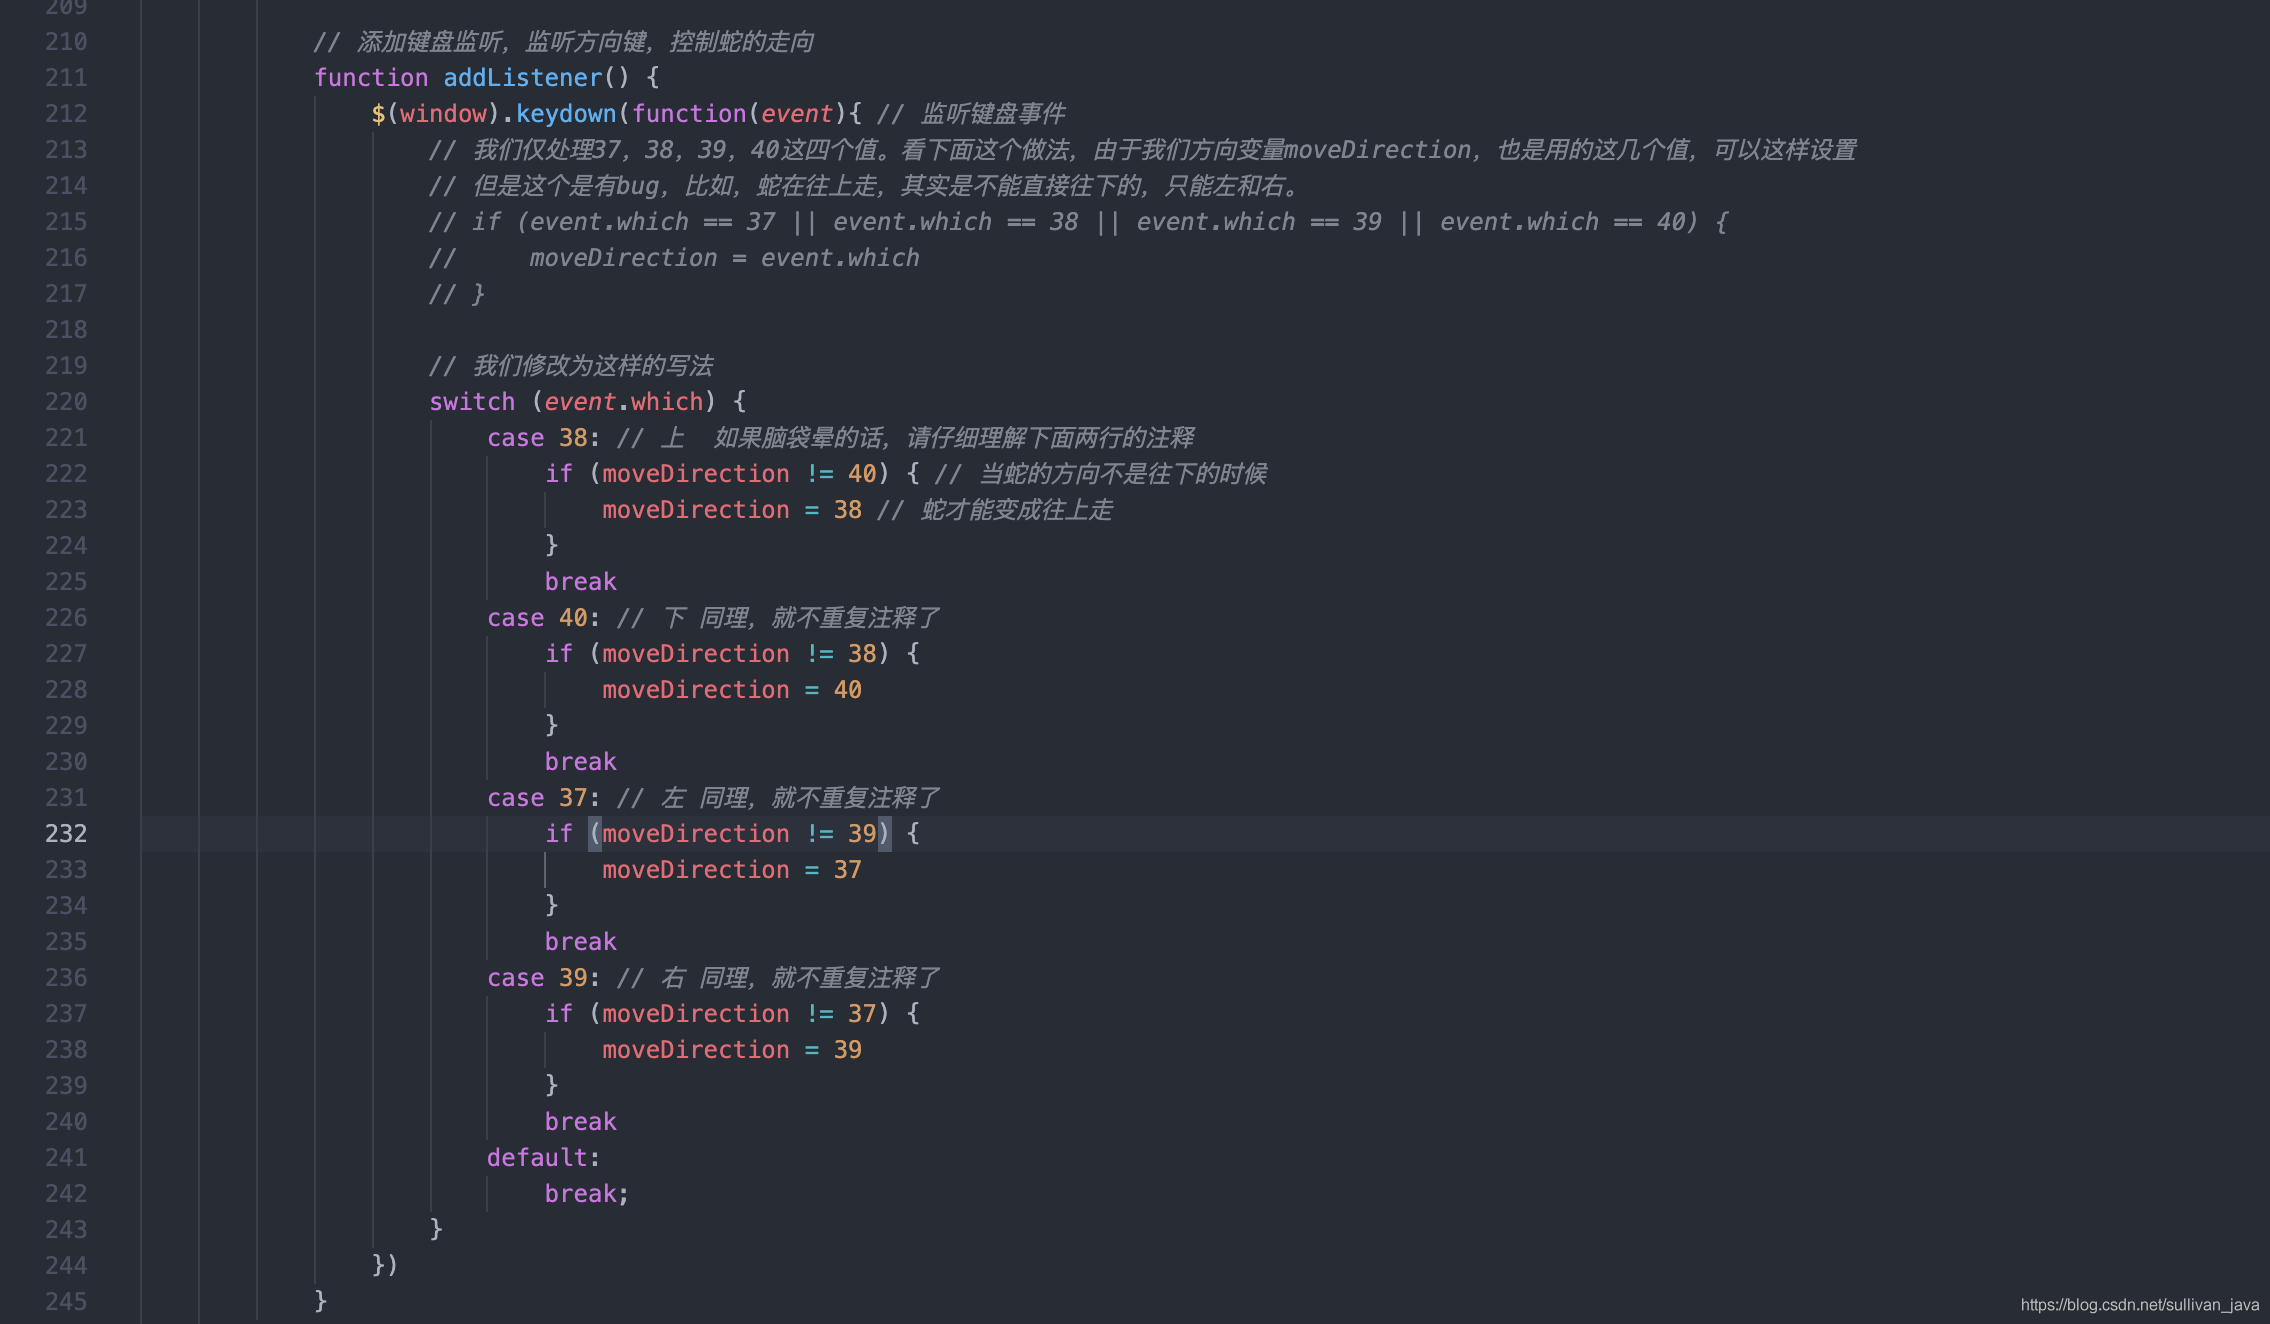
Task: Click the default: label
Action: 544,1158
